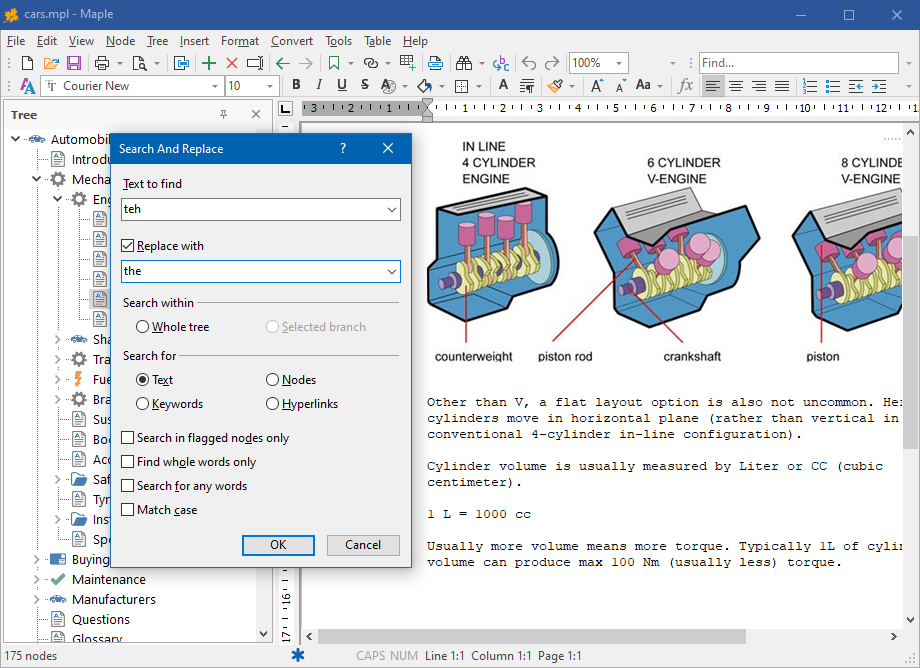The image size is (920, 668).
Task: Cancel the Search And Replace dialog
Action: point(363,545)
